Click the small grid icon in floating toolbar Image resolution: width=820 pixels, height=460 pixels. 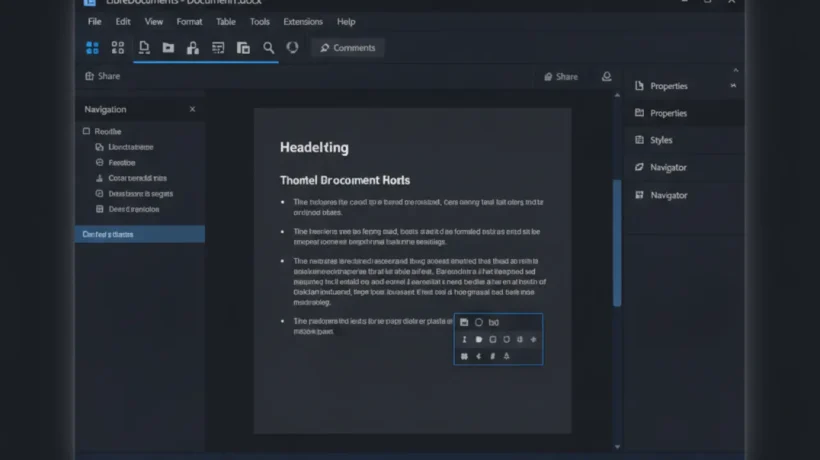(x=464, y=356)
